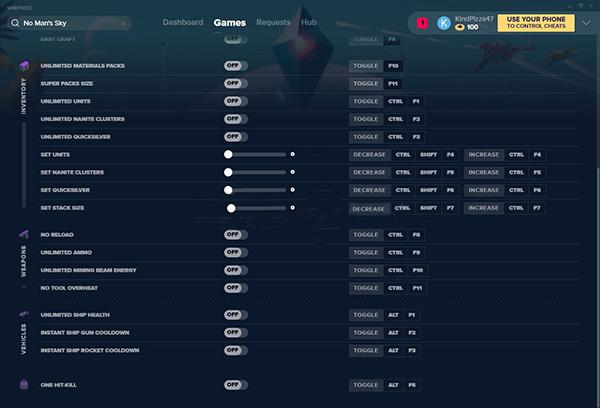Click the coin balance icon showing 100
This screenshot has width=600, height=408.
[460, 27]
